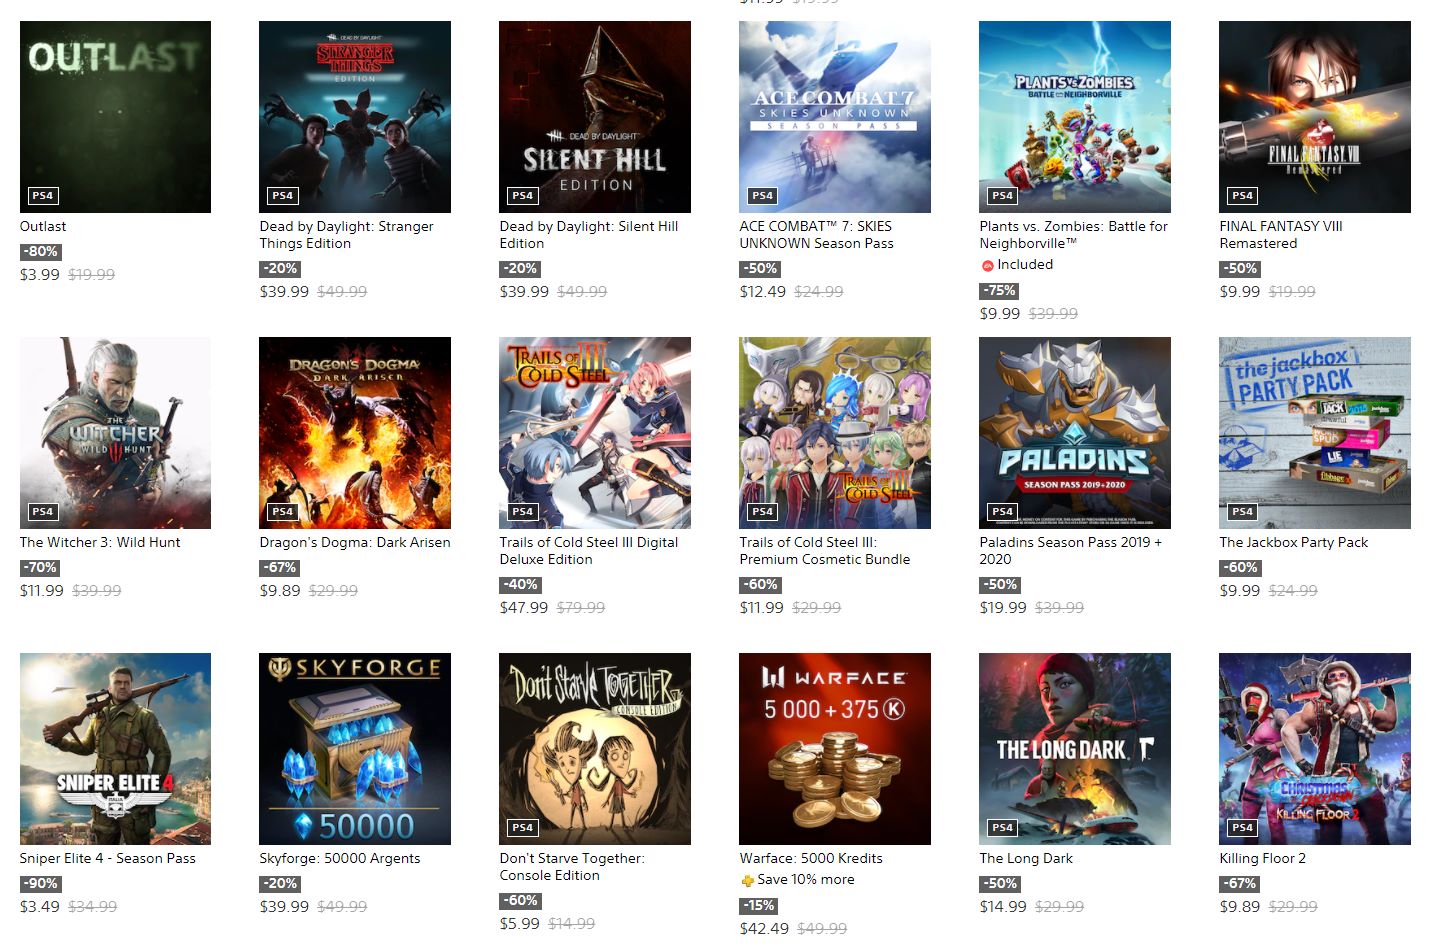Click the -80% discount badge under Outlast
The height and width of the screenshot is (948, 1430).
coord(41,252)
